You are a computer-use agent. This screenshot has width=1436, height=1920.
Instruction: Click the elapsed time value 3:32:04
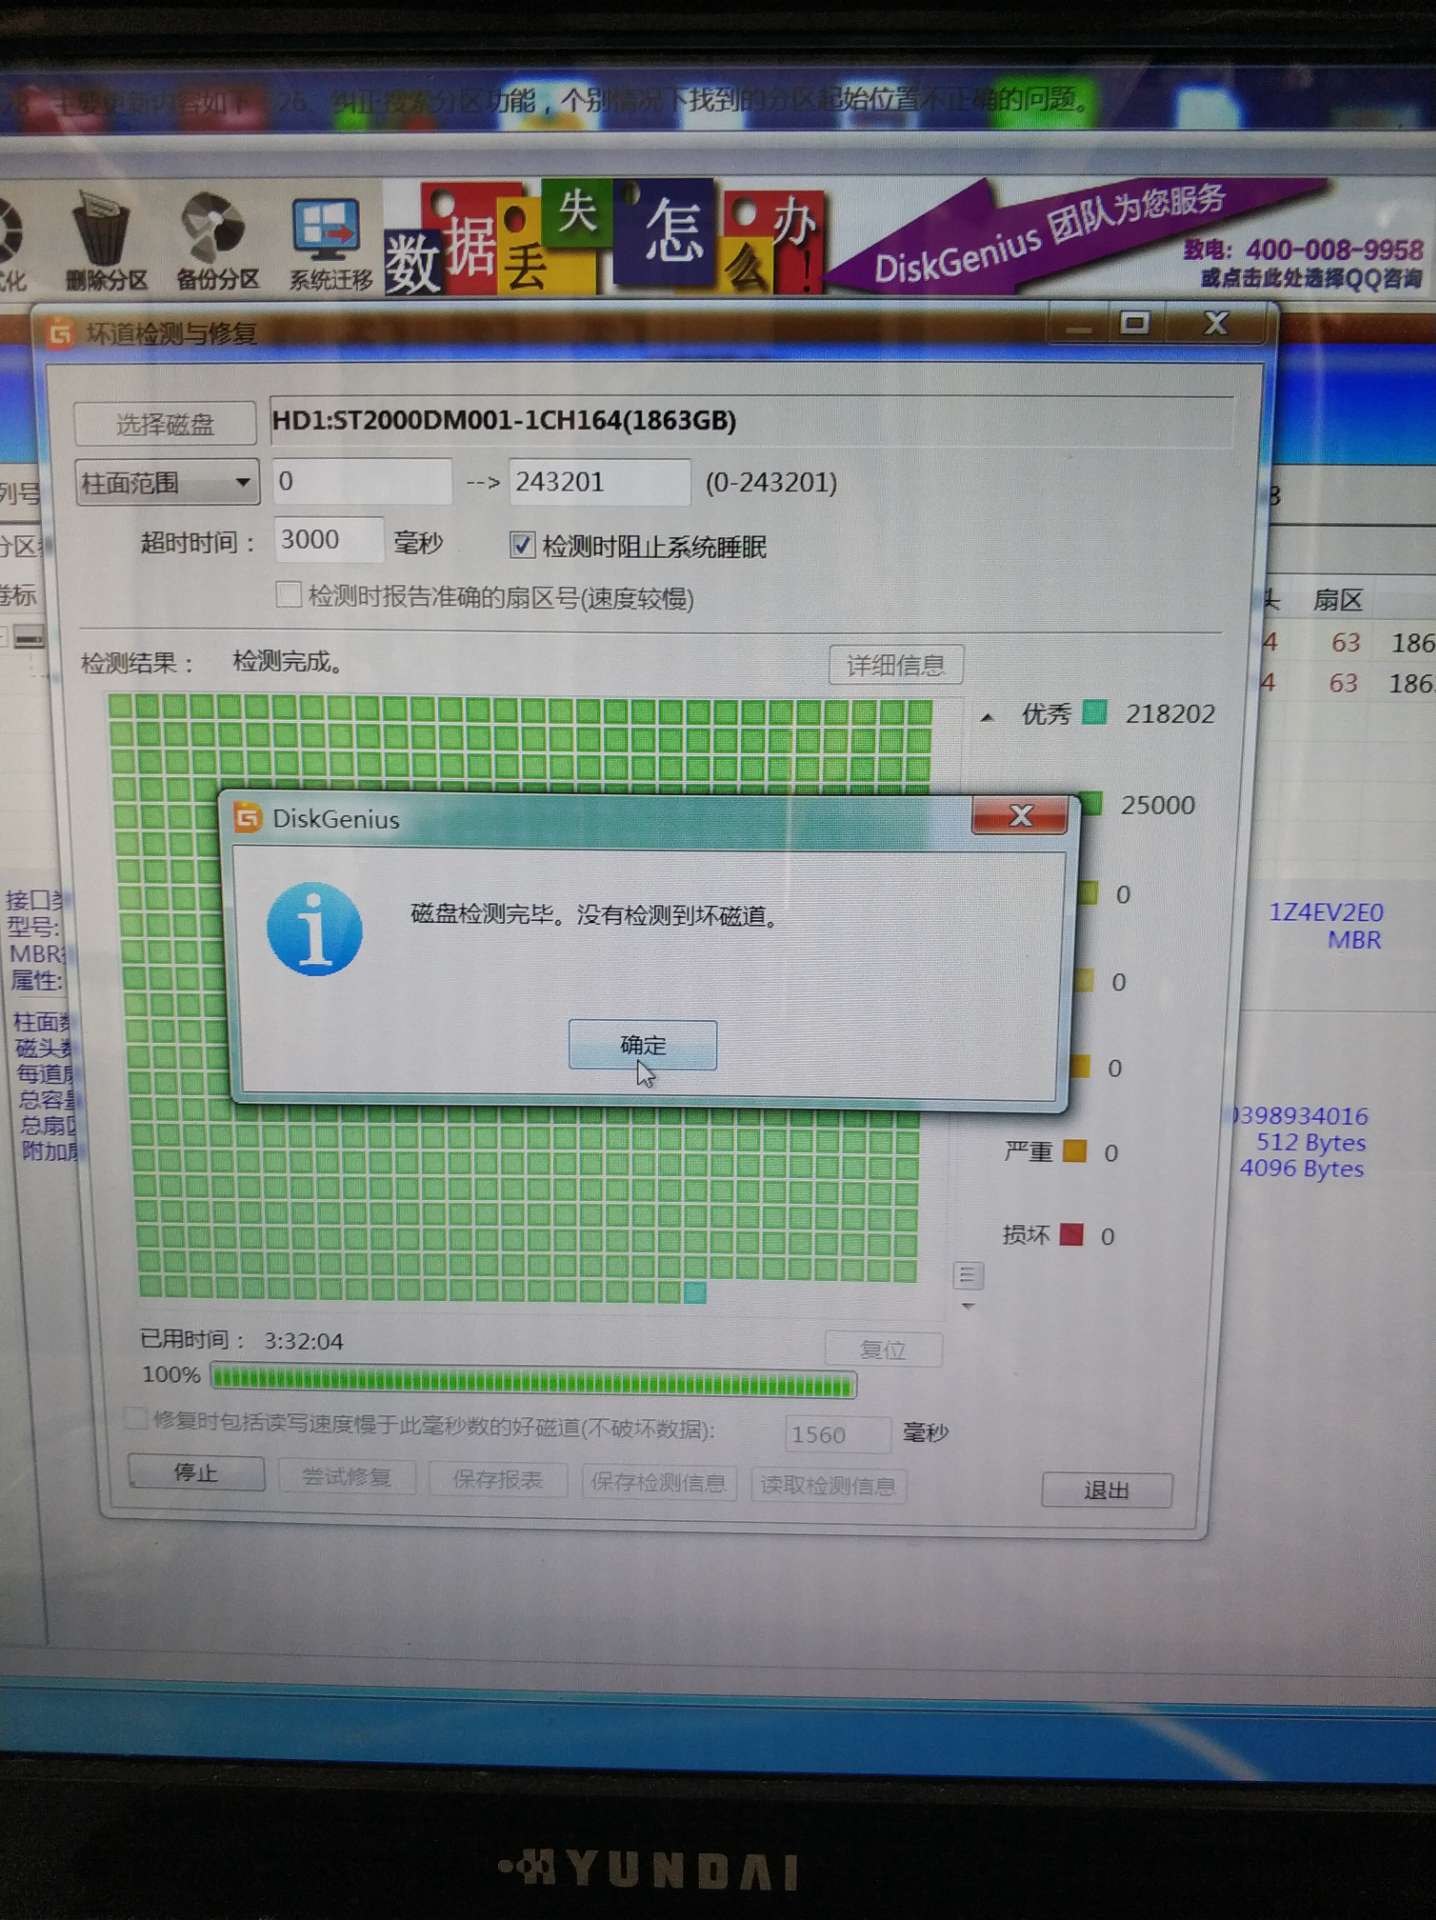click(x=304, y=1341)
